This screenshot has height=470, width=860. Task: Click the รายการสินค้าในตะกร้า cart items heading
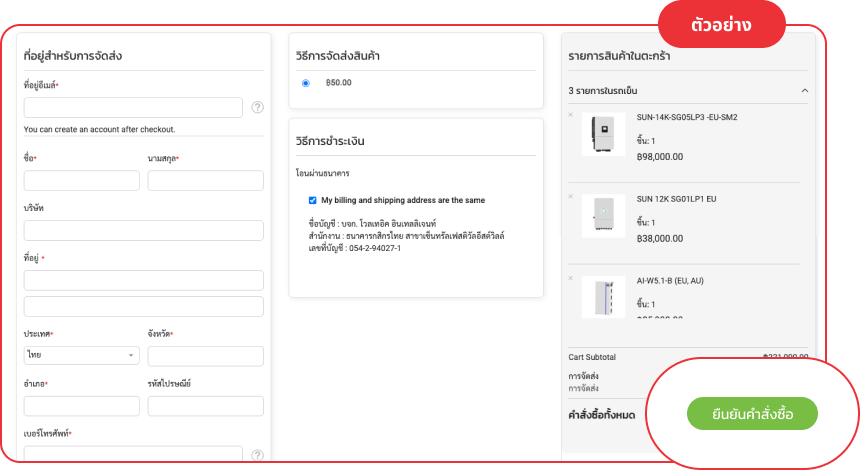[x=619, y=56]
